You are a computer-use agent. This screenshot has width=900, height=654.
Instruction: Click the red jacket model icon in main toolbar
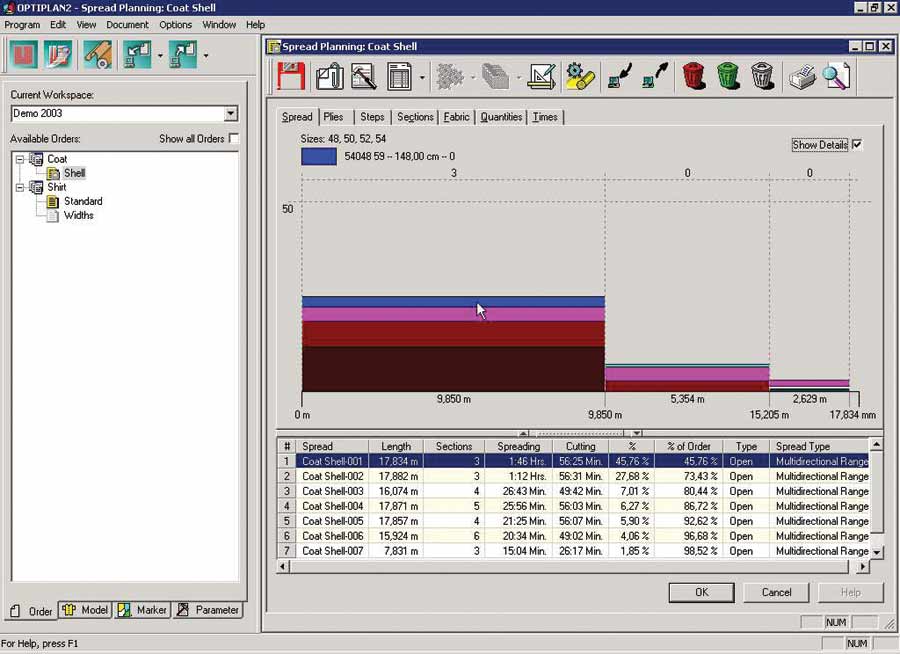coord(24,55)
